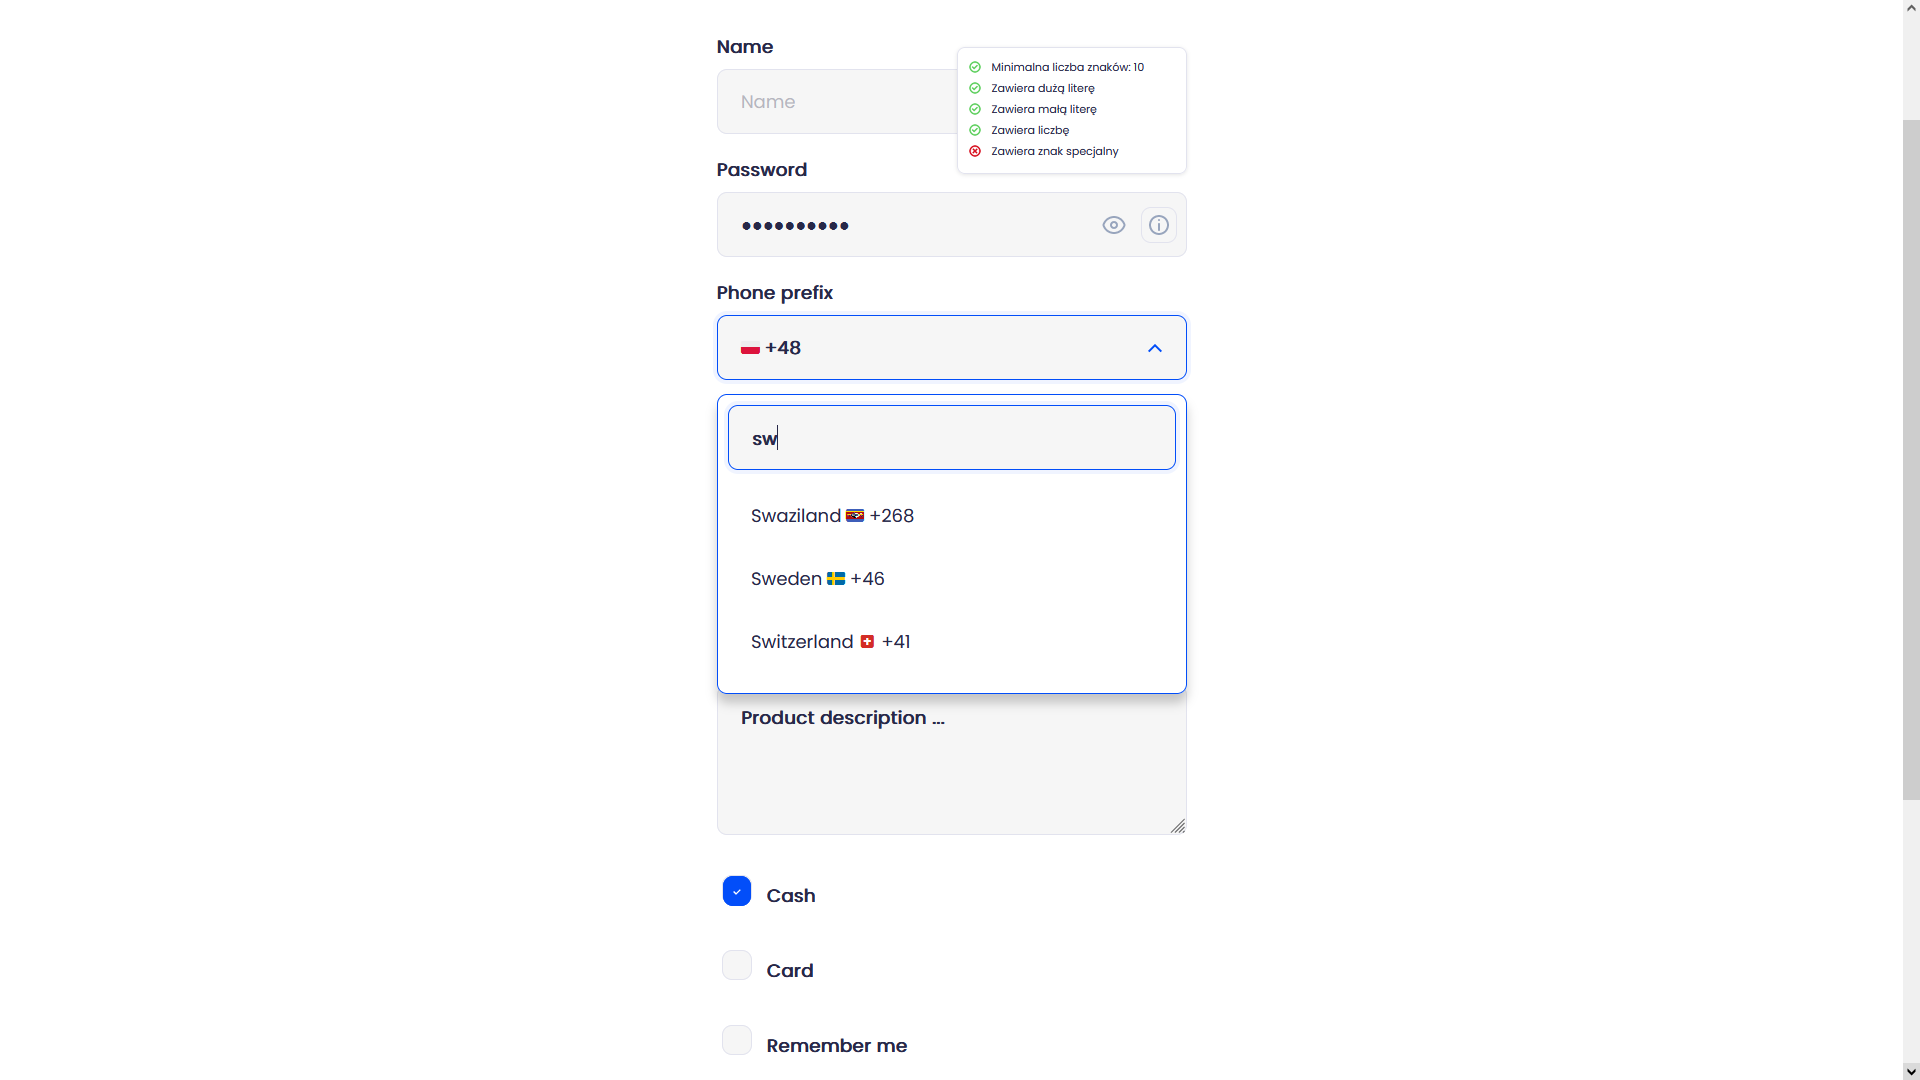Click the Swaziland flag icon
The height and width of the screenshot is (1080, 1920).
[x=855, y=516]
